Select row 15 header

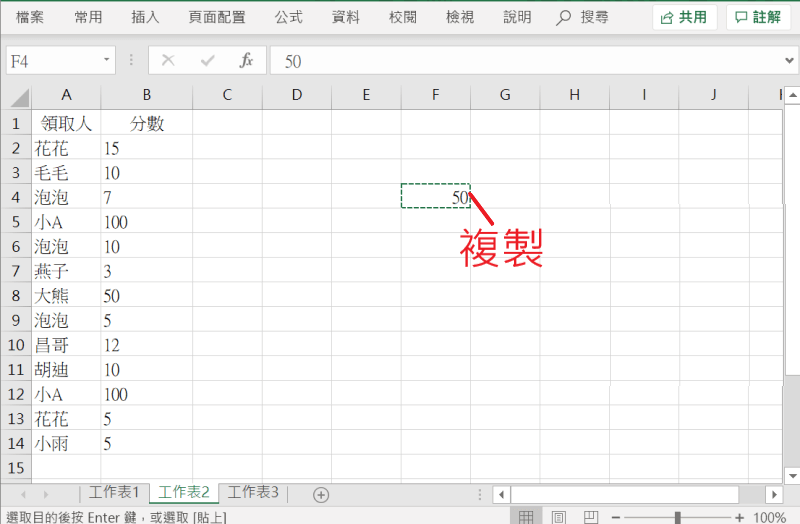[x=16, y=468]
